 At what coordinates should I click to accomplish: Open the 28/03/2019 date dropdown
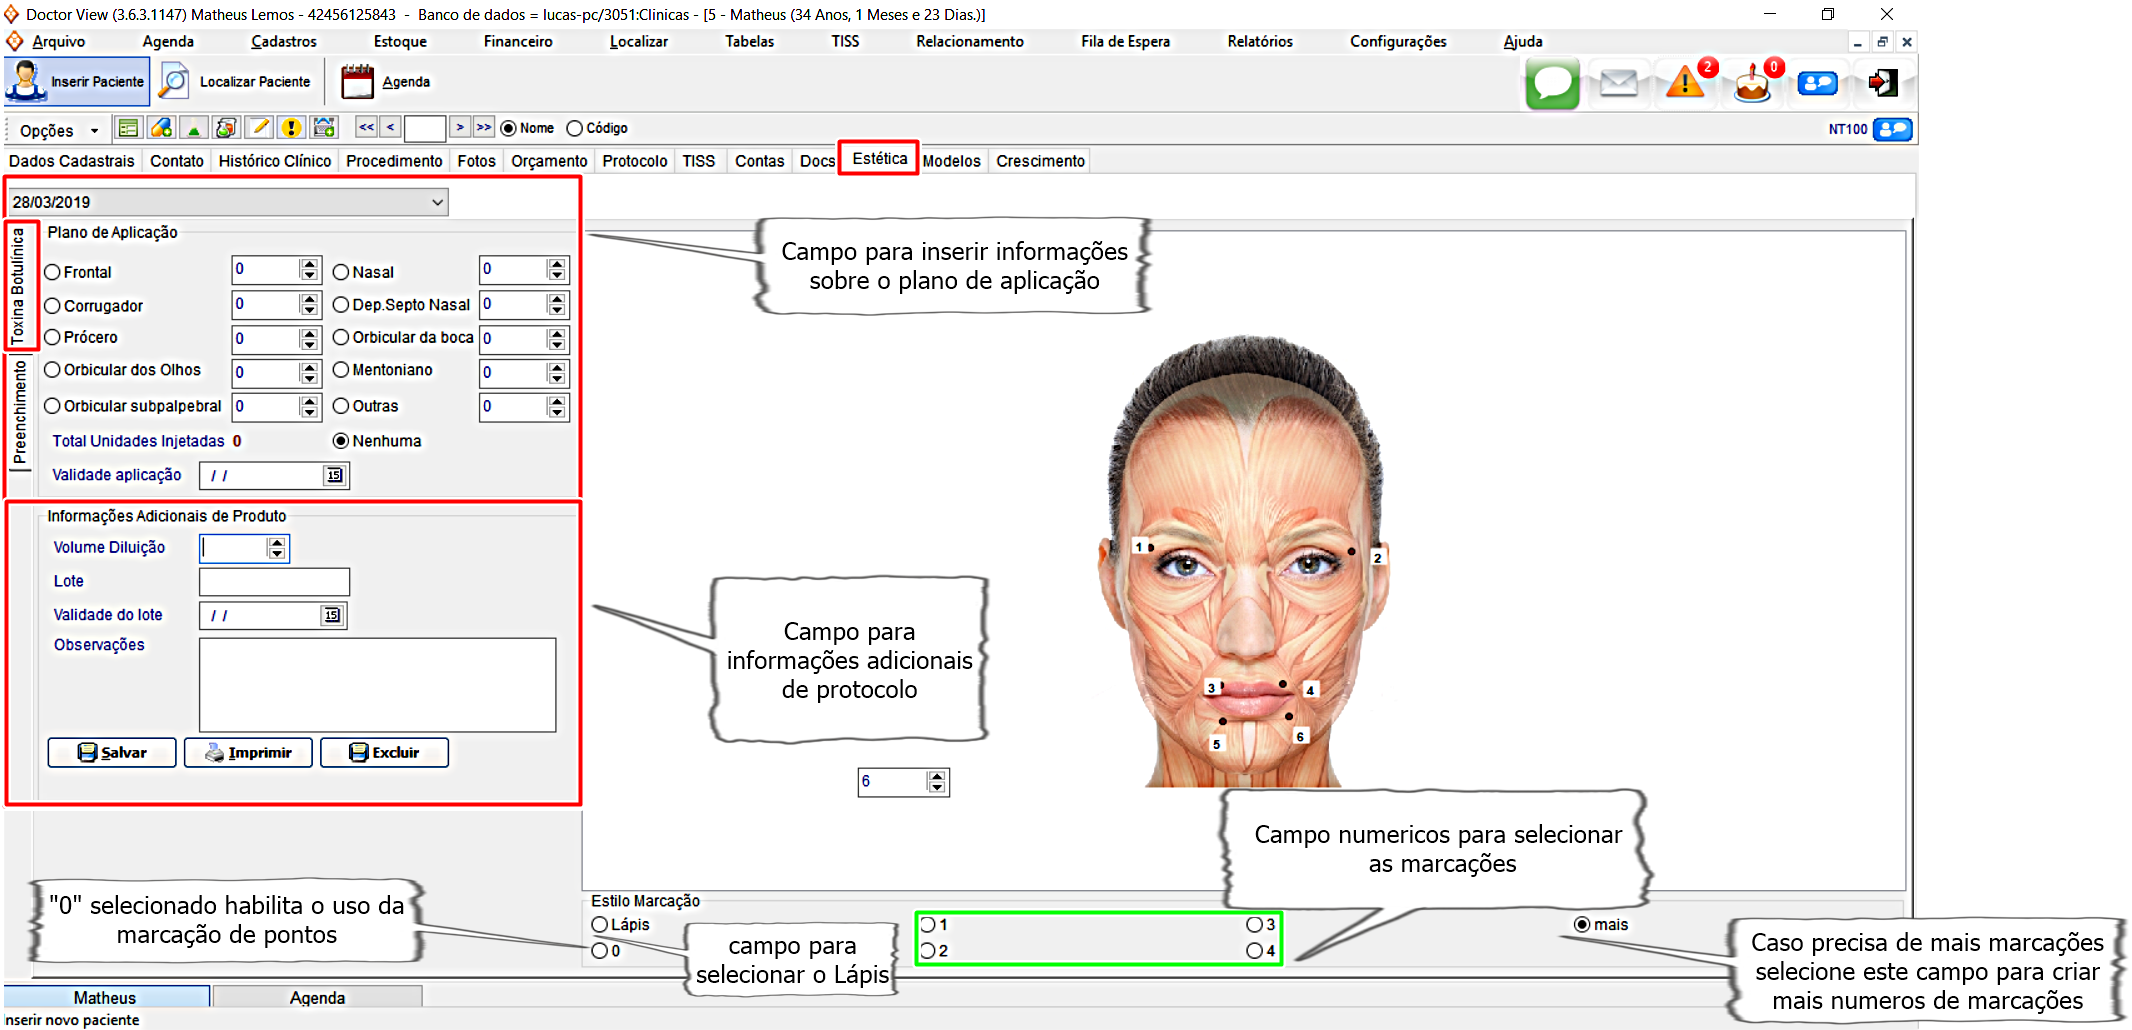point(437,202)
